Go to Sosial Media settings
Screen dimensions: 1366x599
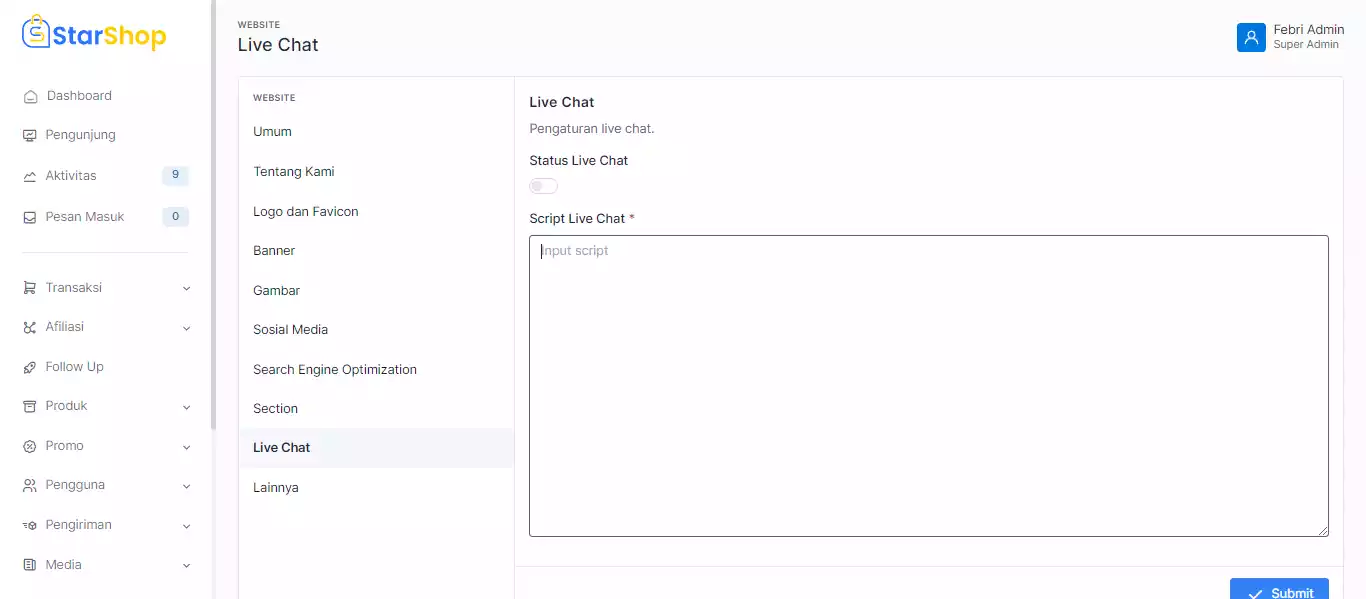[x=290, y=330]
